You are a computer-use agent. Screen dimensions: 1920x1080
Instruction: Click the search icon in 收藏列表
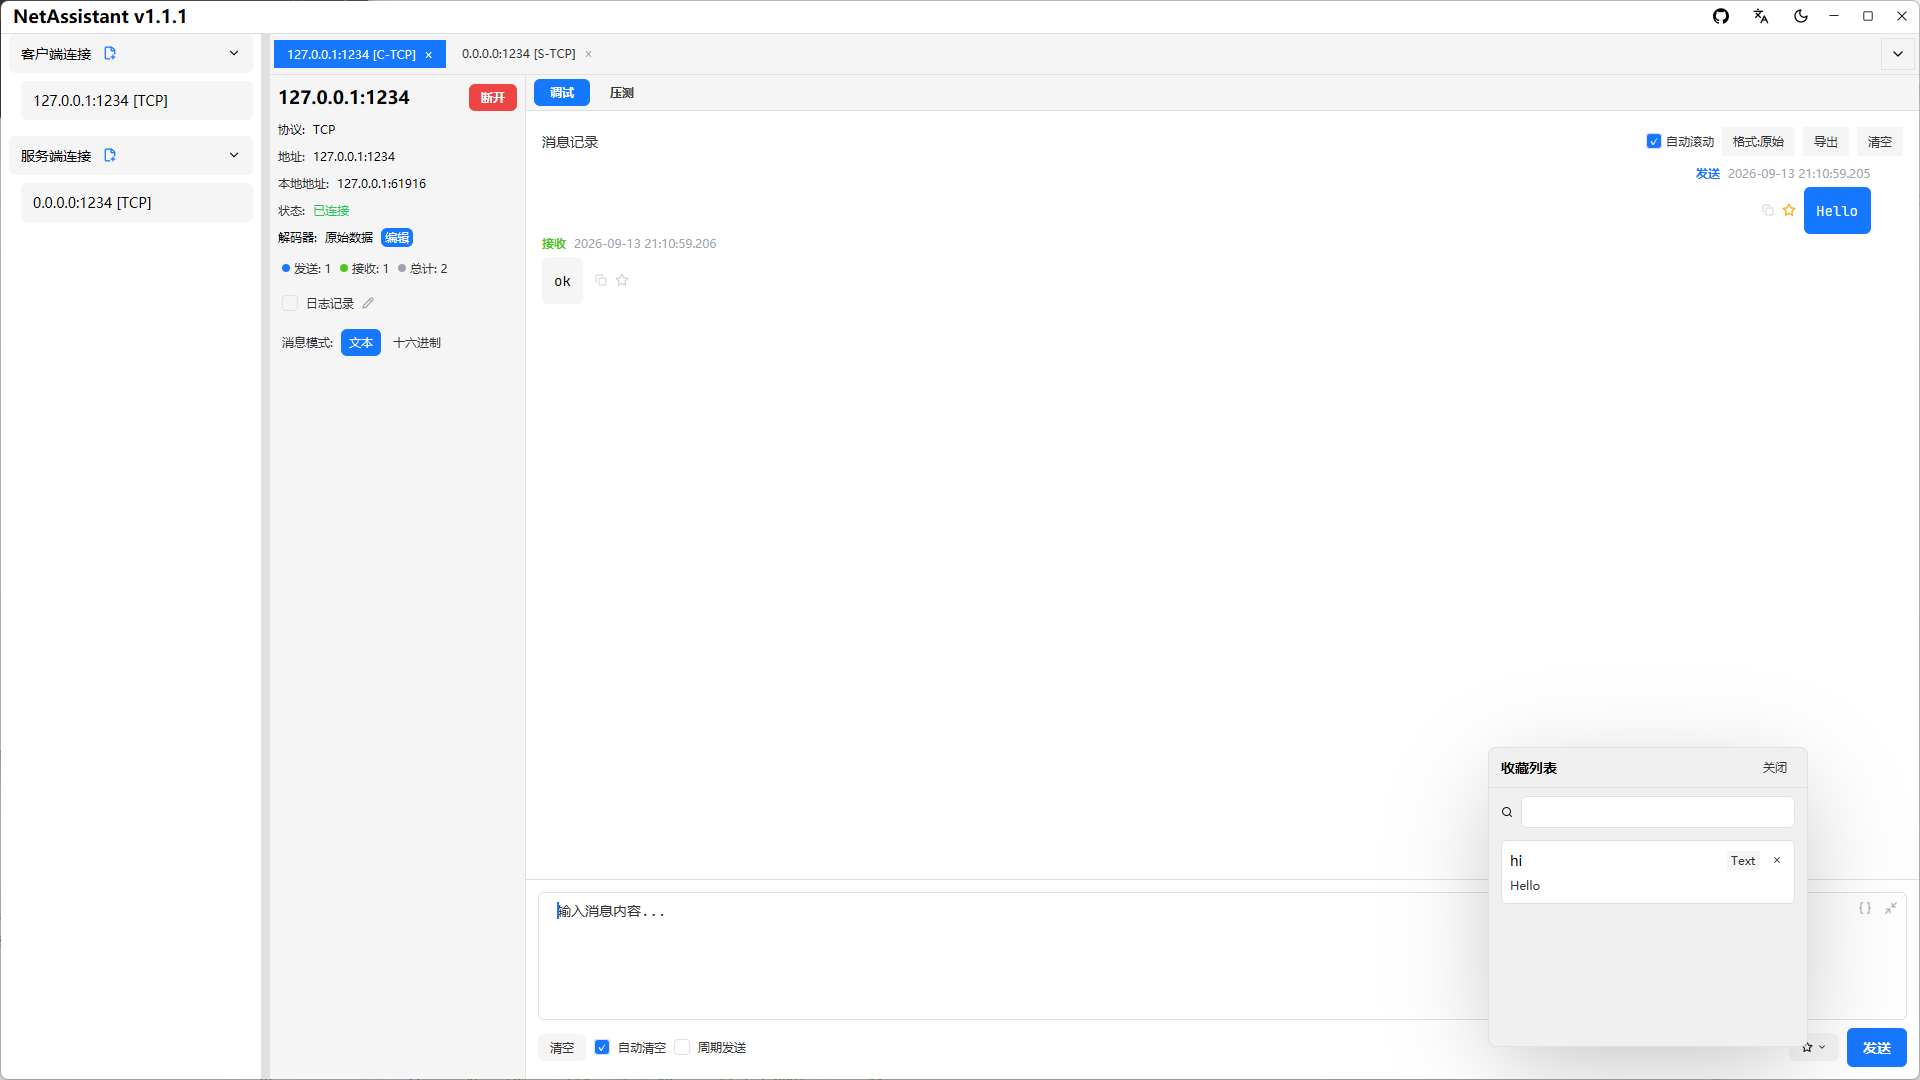tap(1507, 812)
